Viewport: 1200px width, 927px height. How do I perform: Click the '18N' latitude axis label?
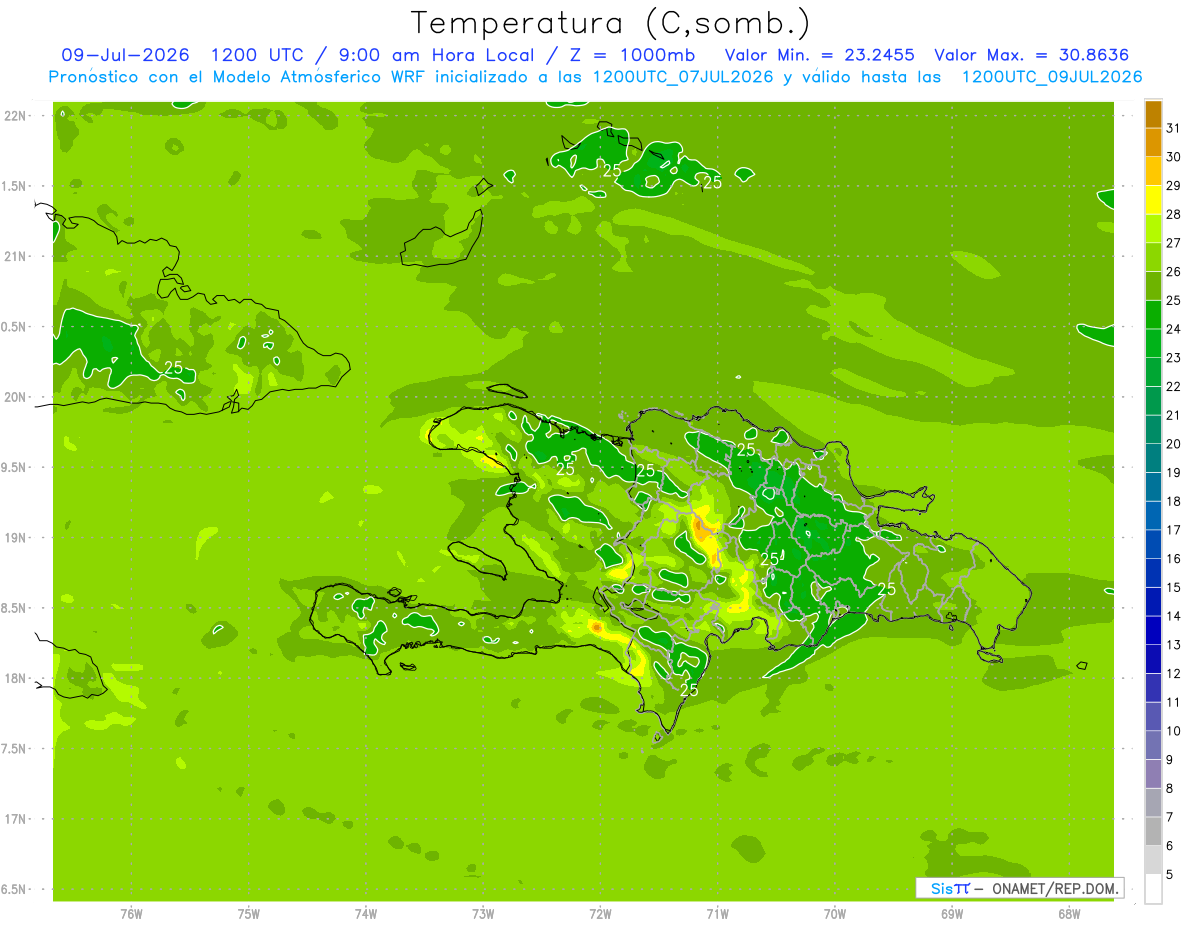point(16,678)
